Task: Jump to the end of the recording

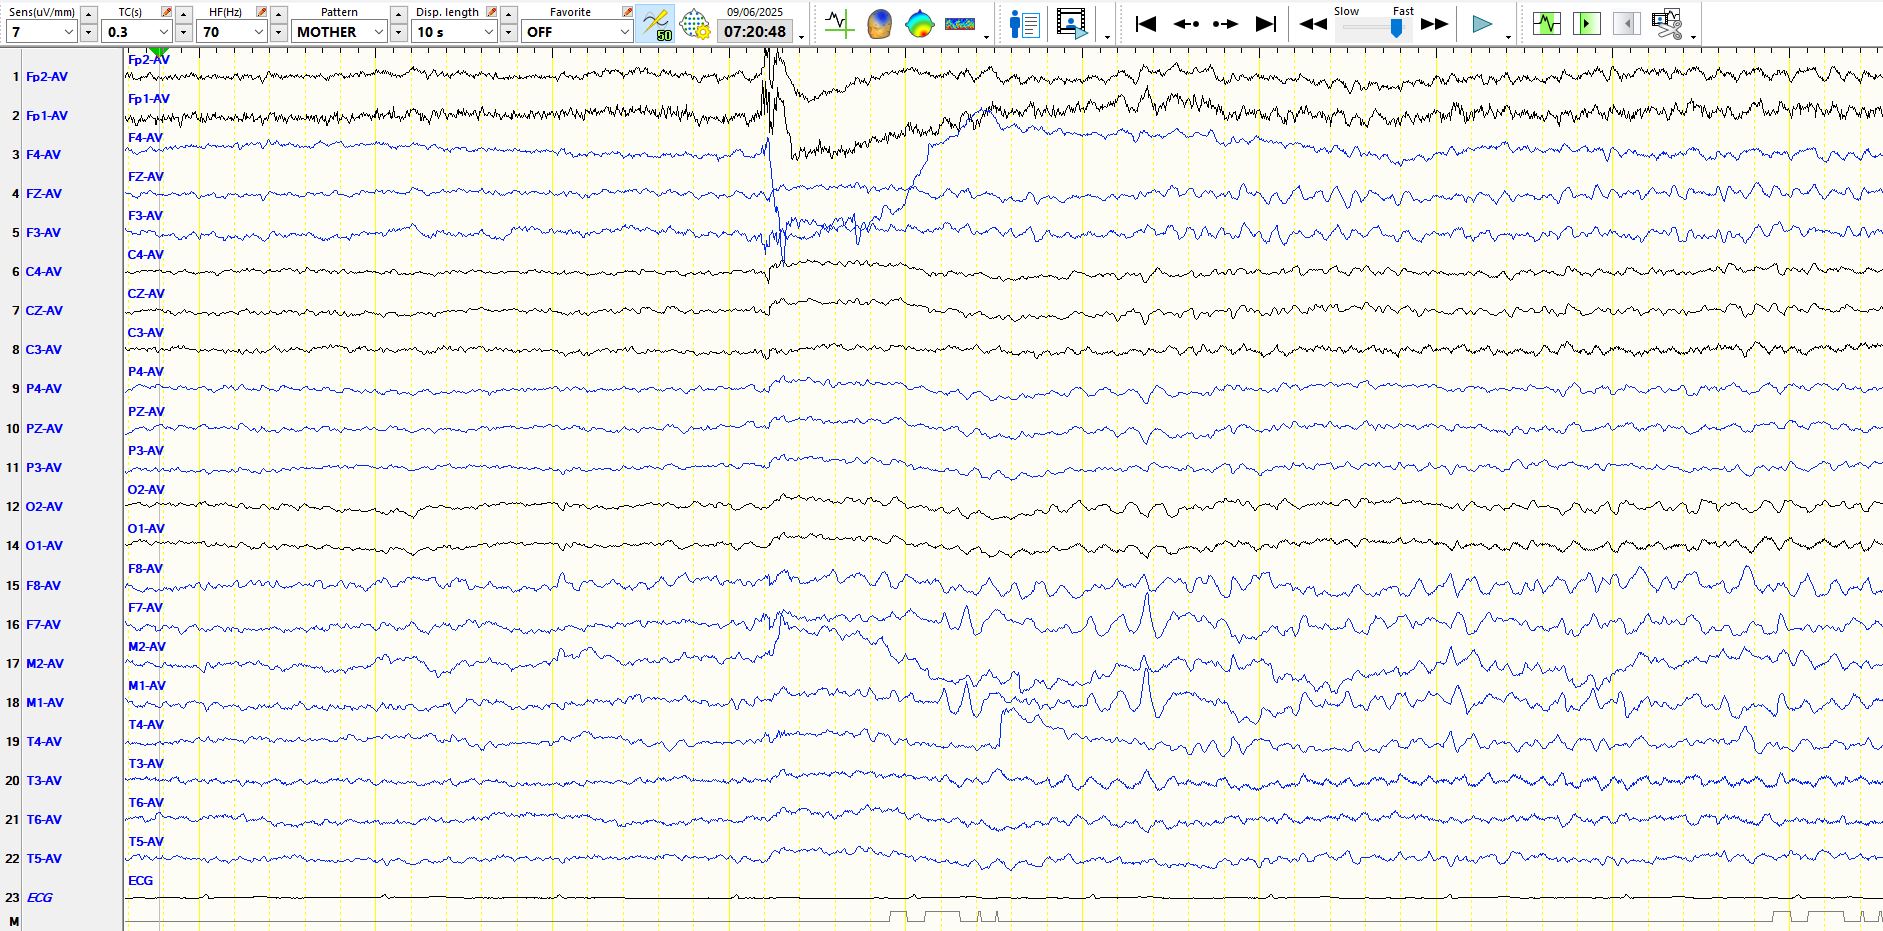Action: click(x=1266, y=24)
